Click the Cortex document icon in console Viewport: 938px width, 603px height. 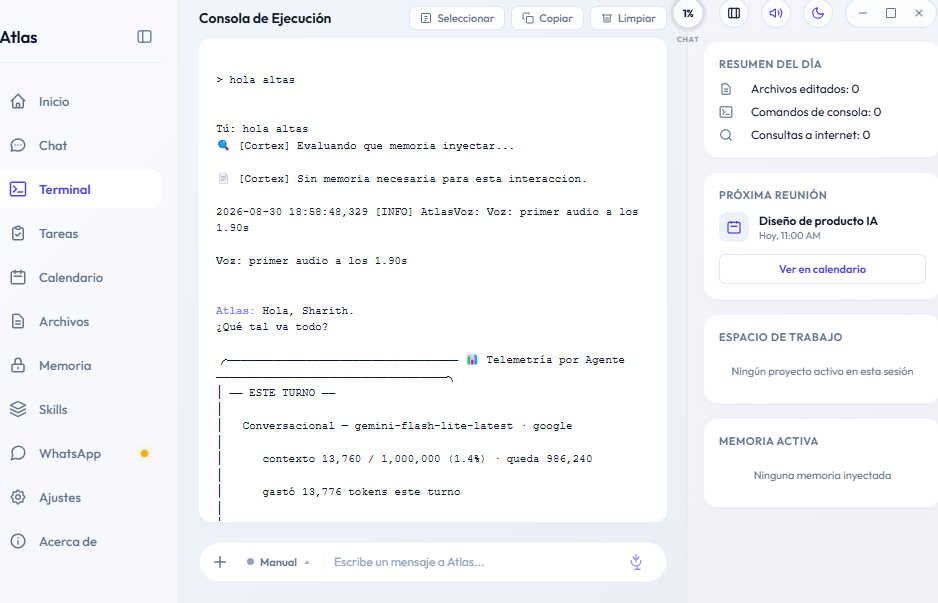point(223,178)
